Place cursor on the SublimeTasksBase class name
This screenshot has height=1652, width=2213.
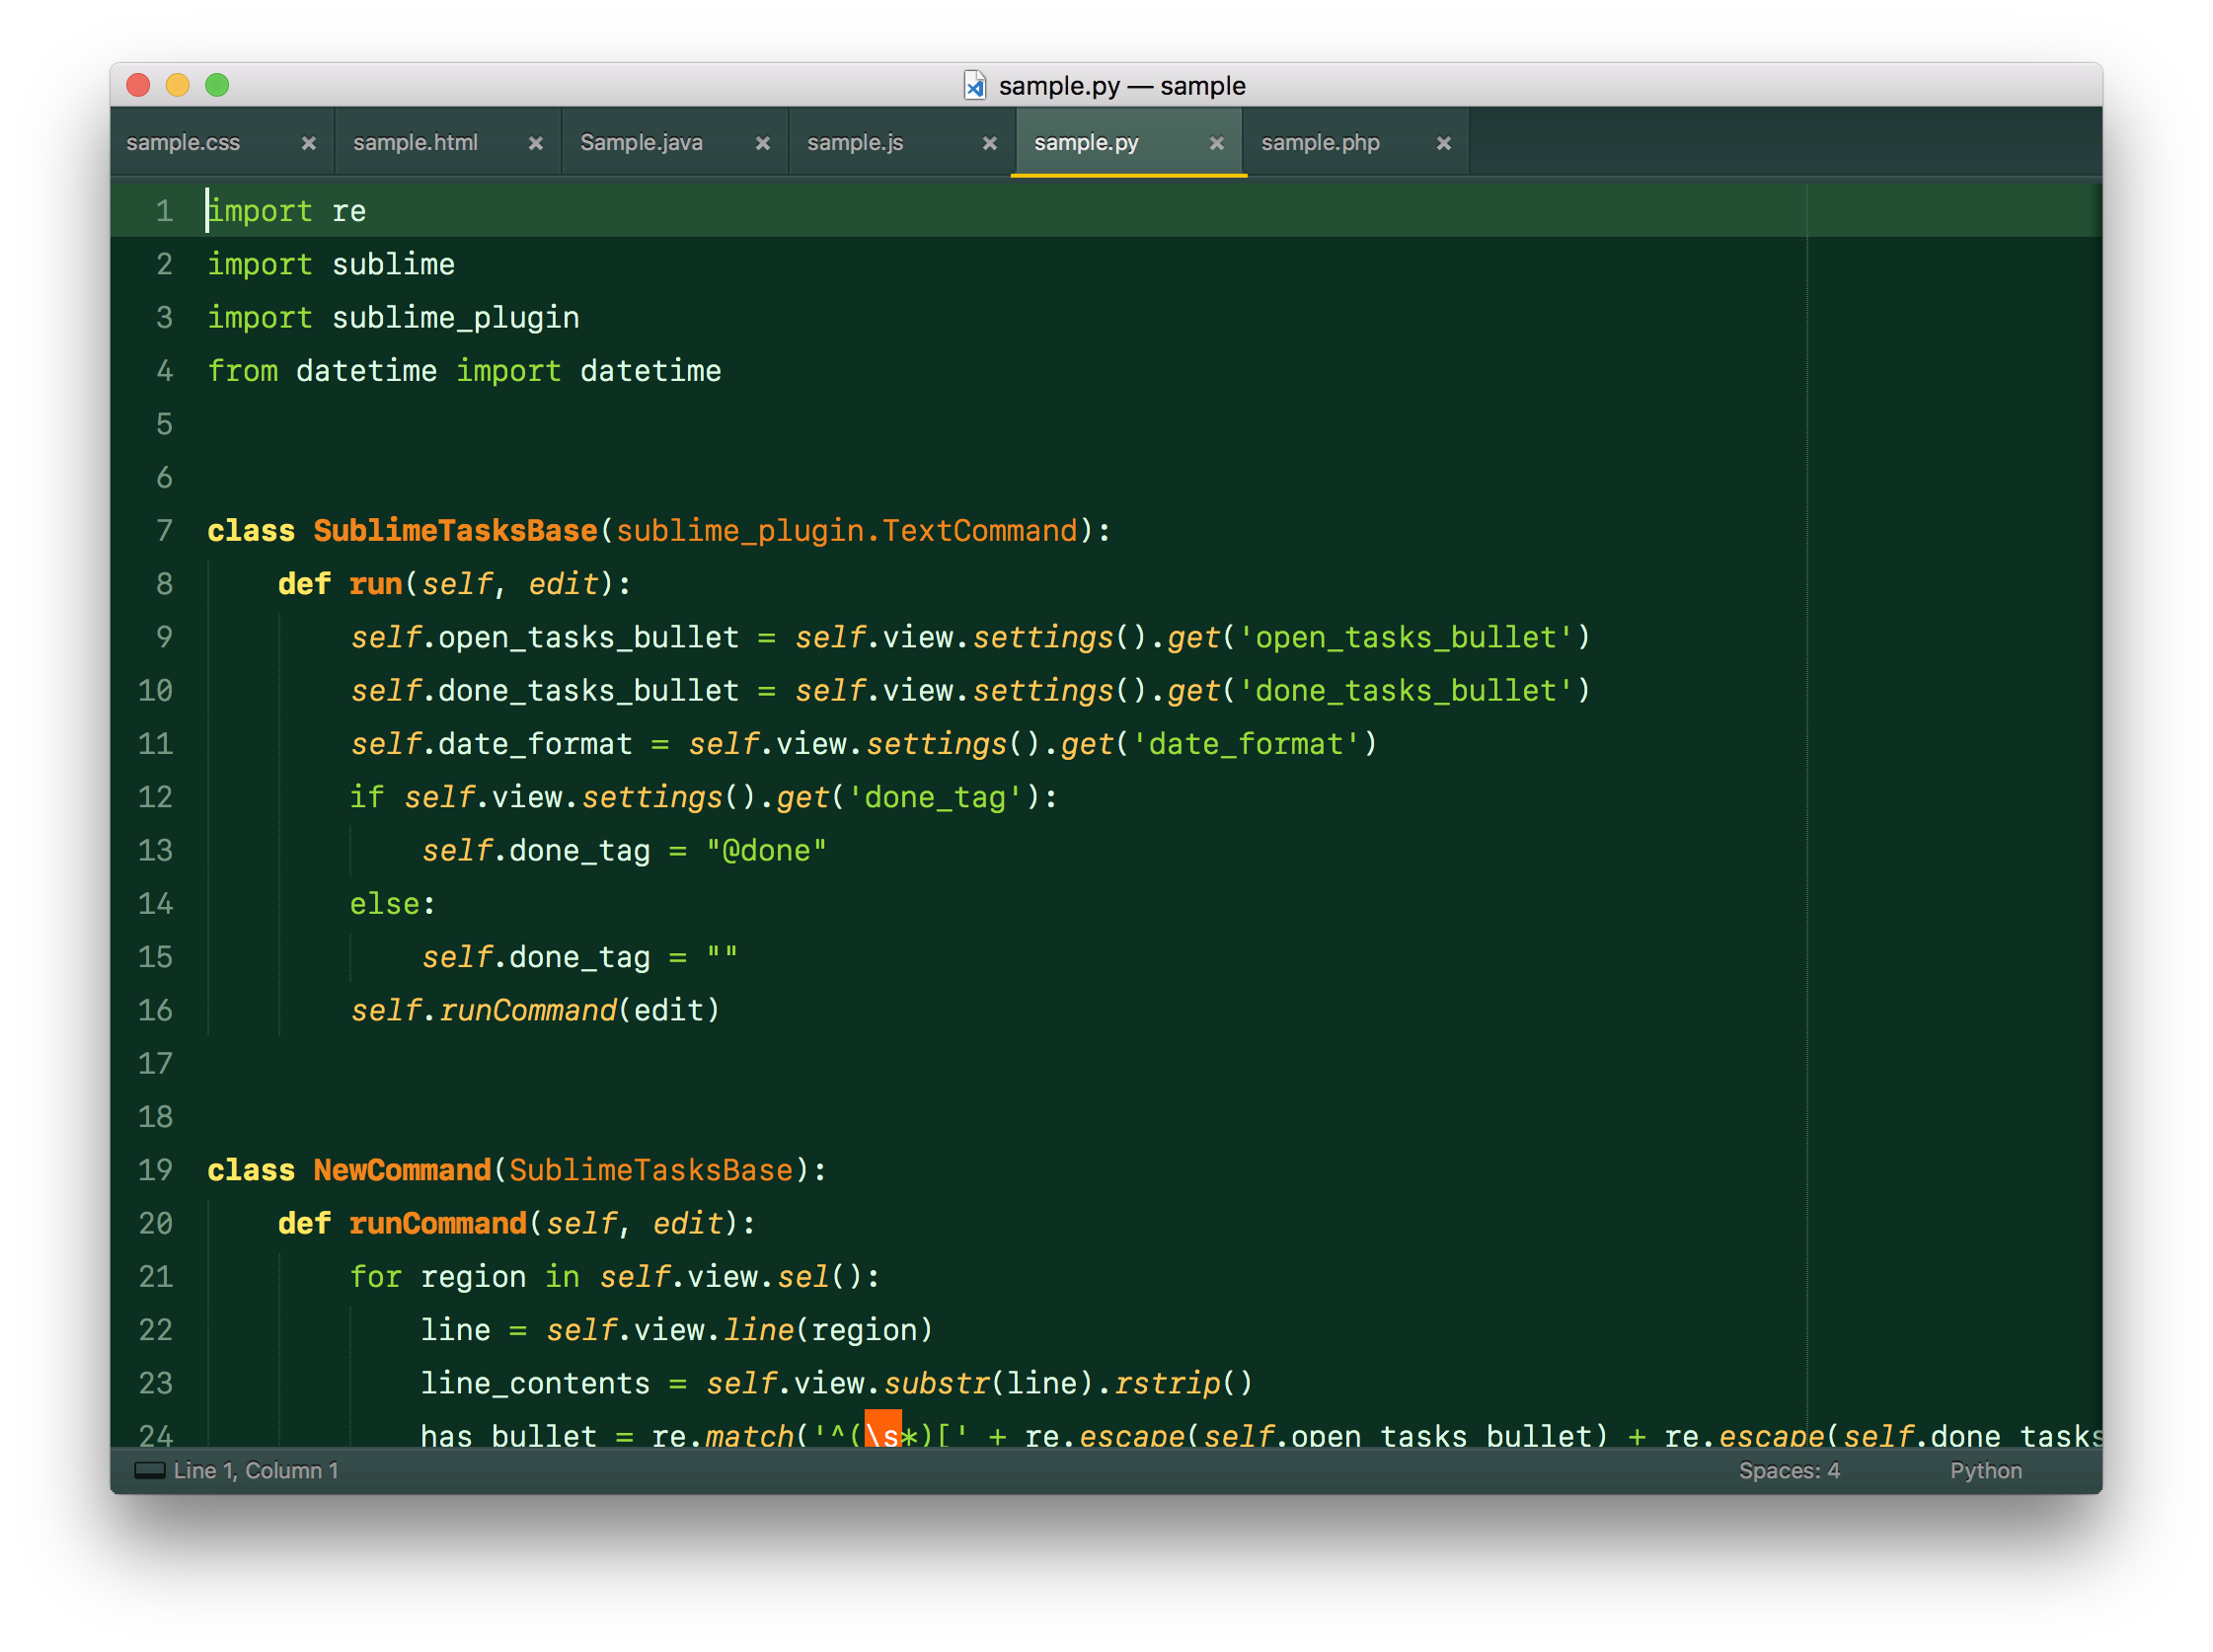pos(455,531)
